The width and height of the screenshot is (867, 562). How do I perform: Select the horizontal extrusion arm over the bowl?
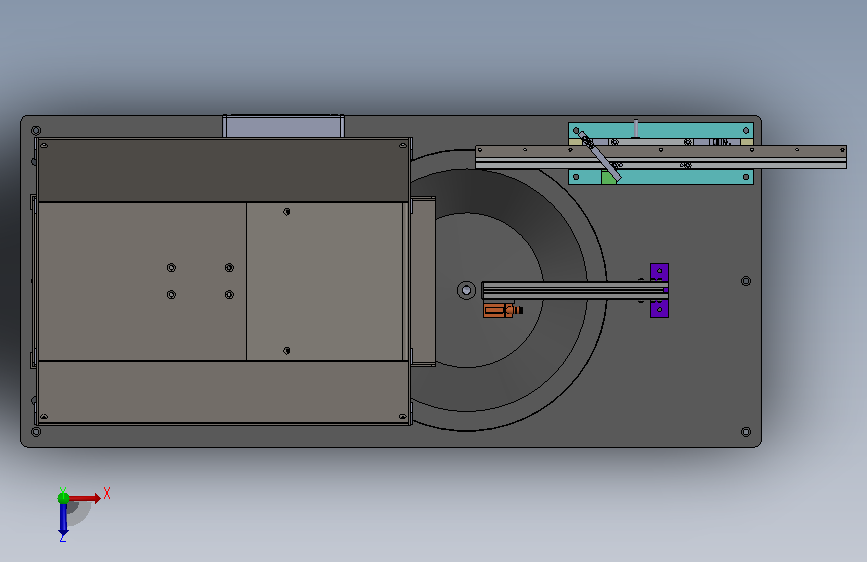pyautogui.click(x=574, y=291)
